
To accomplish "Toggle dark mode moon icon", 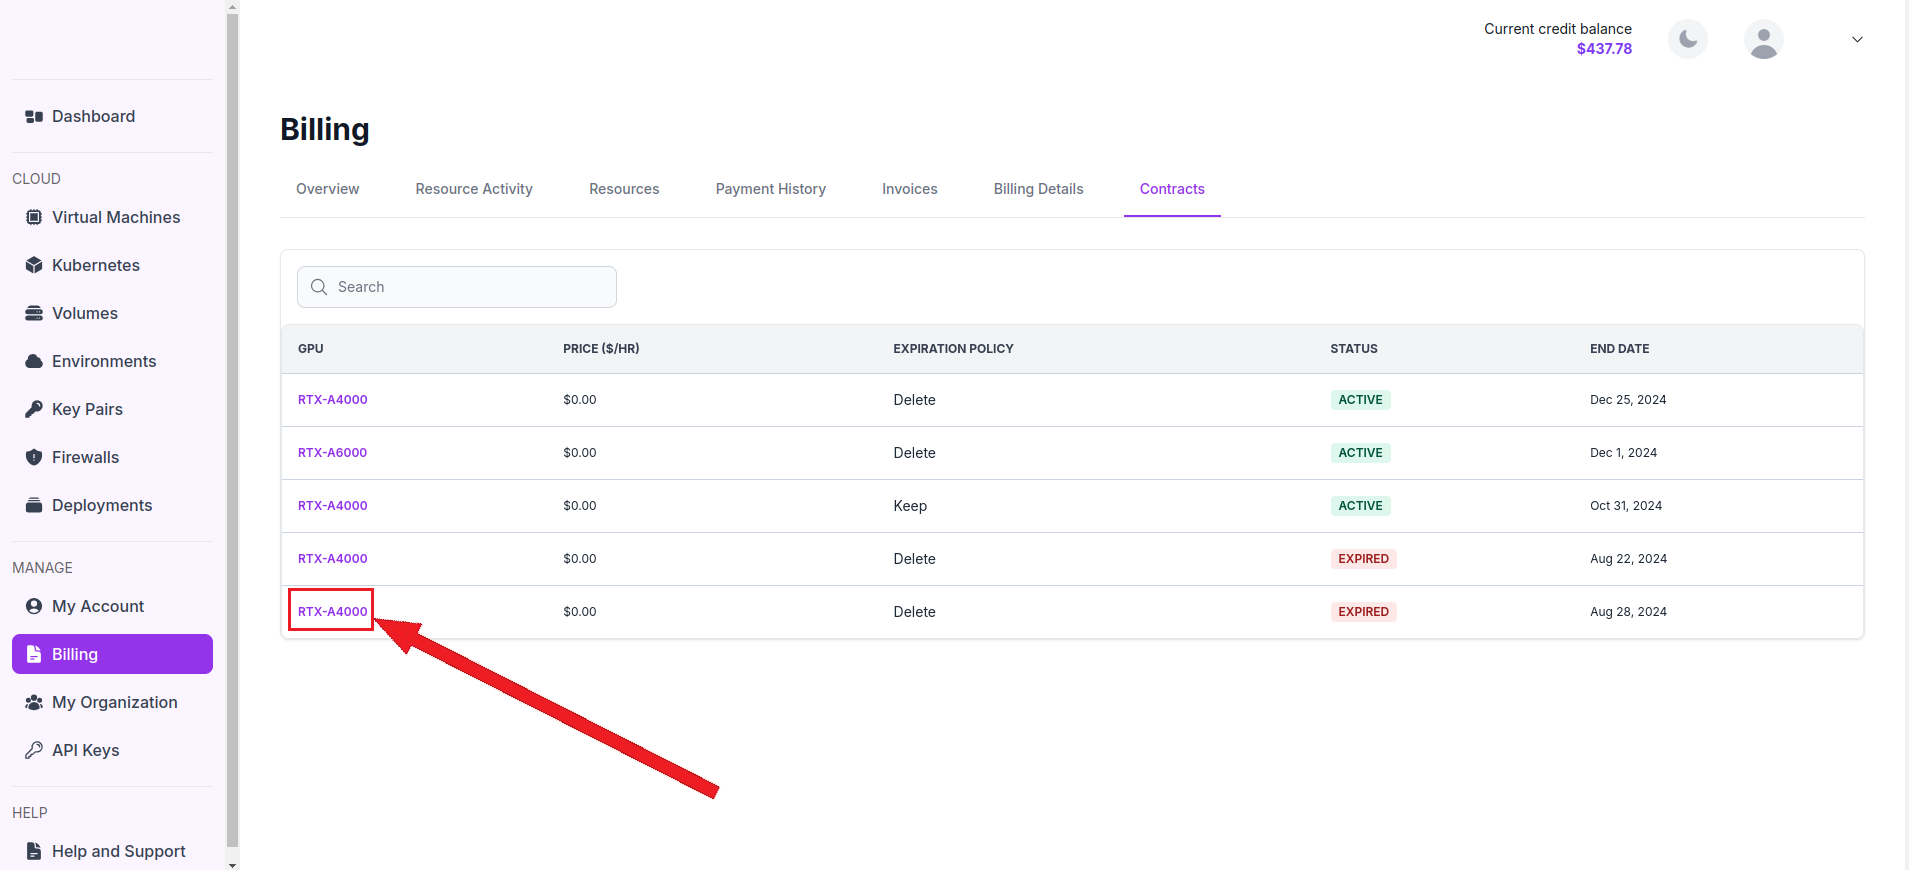I will click(1688, 39).
